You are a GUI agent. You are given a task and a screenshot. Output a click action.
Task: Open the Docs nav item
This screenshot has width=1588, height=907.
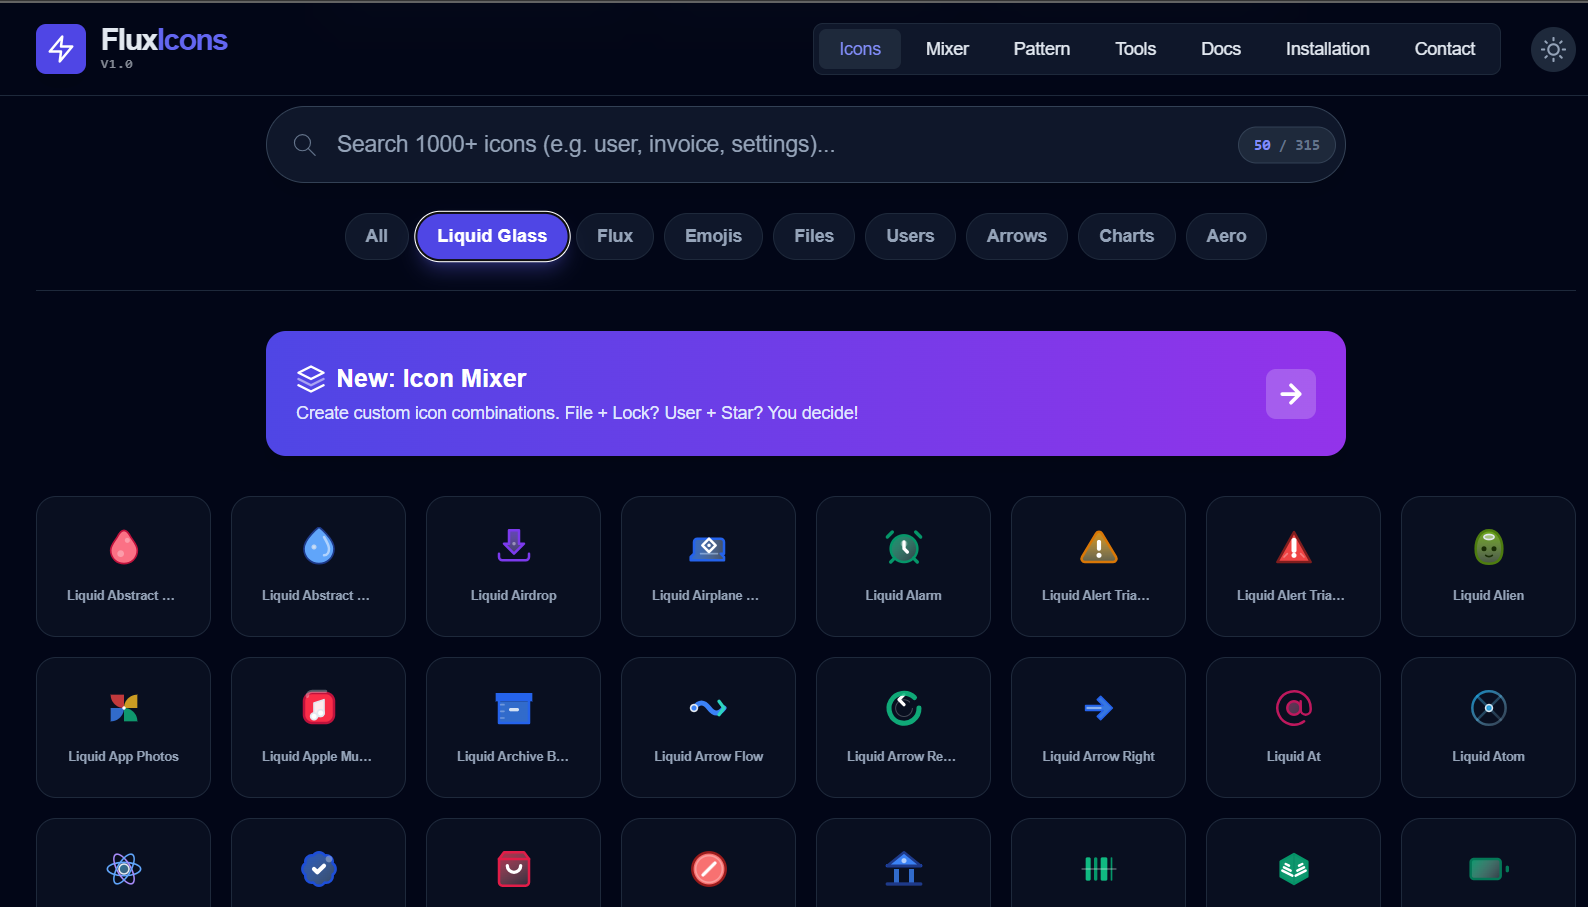1220,49
